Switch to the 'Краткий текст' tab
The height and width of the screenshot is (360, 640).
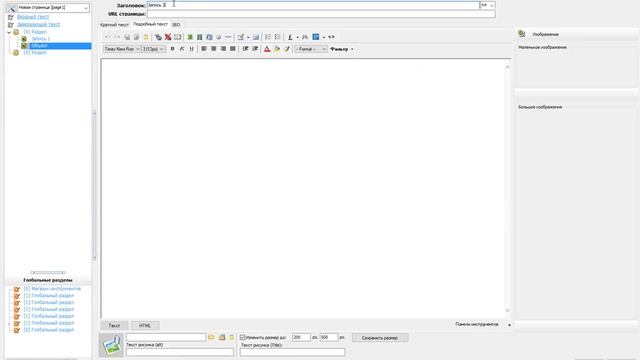tap(114, 25)
